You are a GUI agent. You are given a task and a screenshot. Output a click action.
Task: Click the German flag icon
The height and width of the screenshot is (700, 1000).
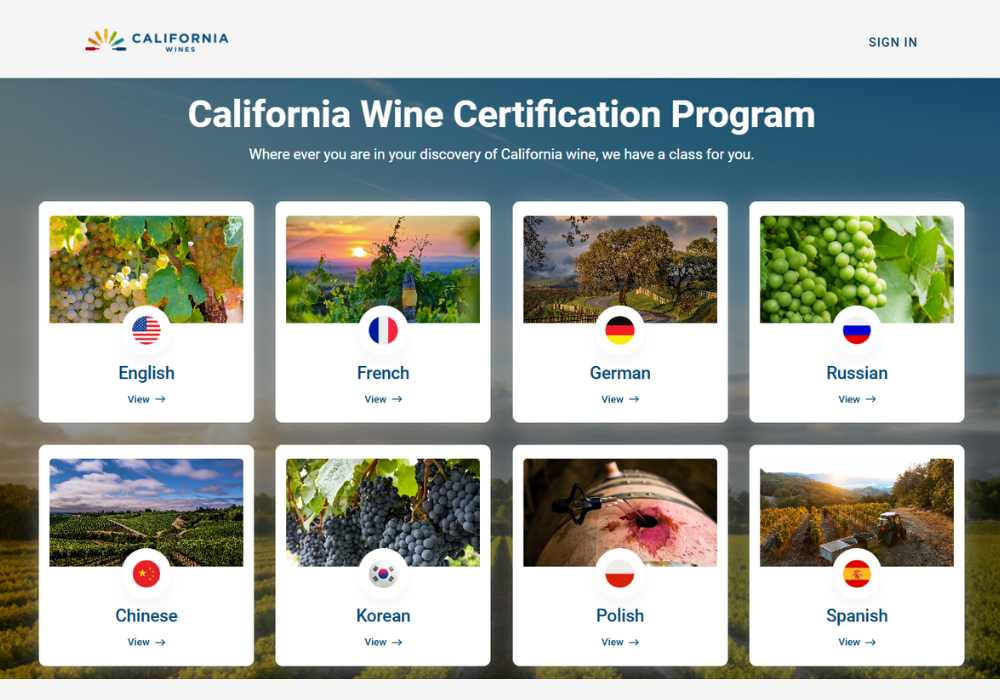click(620, 330)
